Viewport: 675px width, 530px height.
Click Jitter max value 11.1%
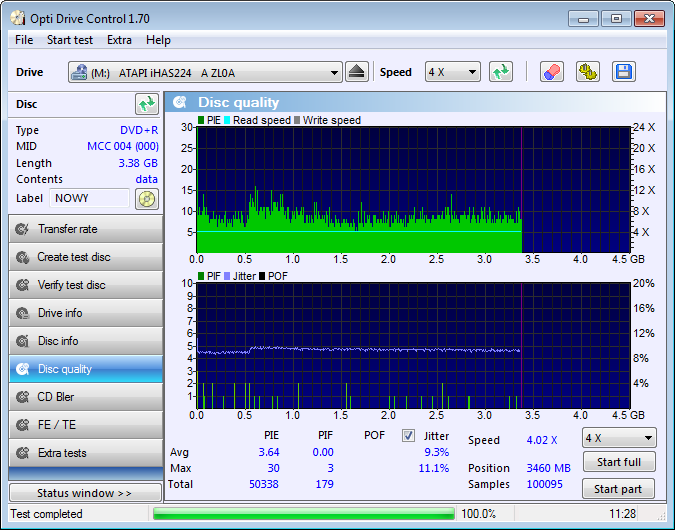[434, 468]
